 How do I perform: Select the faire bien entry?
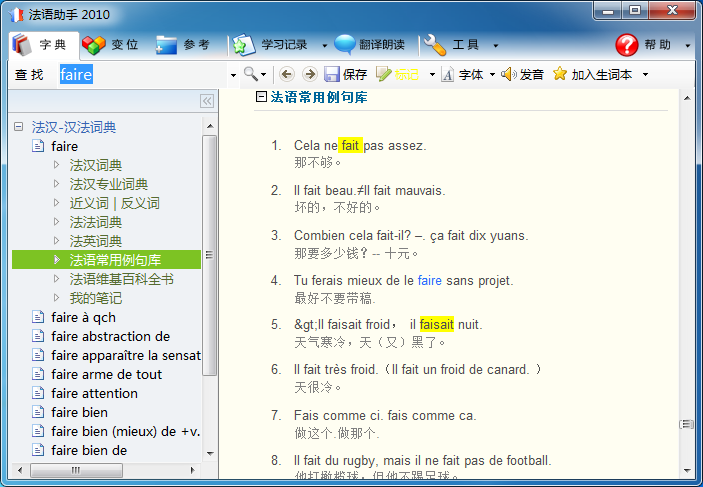(x=79, y=412)
